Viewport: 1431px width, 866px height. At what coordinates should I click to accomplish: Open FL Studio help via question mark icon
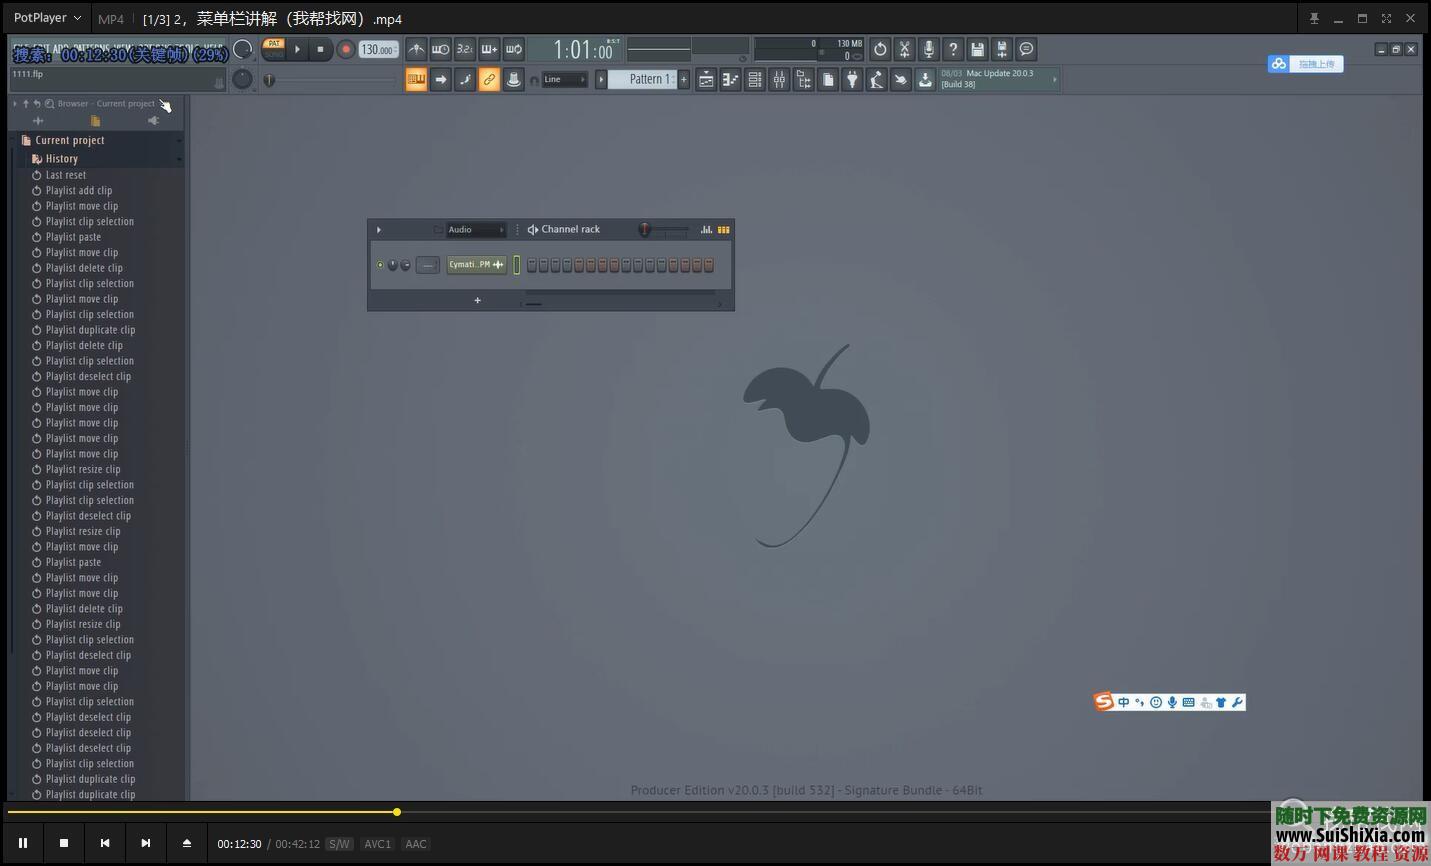coord(953,49)
